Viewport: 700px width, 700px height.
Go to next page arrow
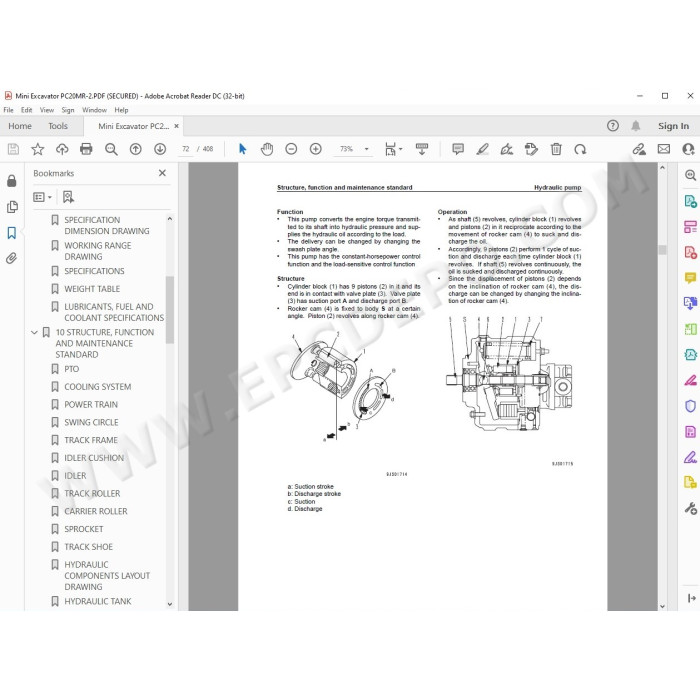[x=160, y=149]
